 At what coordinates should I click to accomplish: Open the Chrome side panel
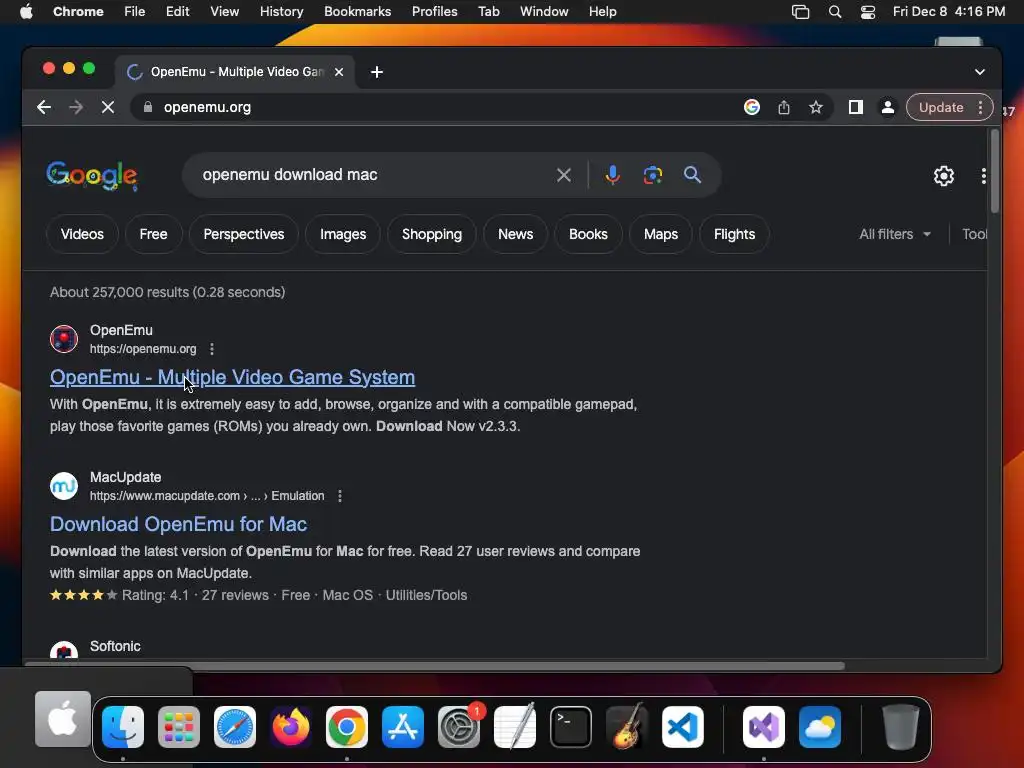click(856, 107)
